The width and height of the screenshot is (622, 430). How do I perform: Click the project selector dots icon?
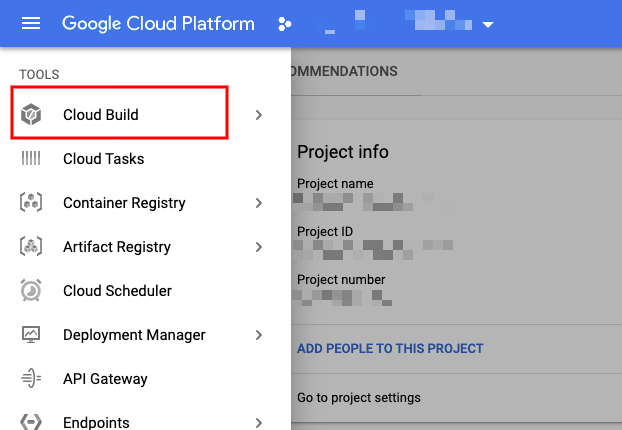click(286, 24)
